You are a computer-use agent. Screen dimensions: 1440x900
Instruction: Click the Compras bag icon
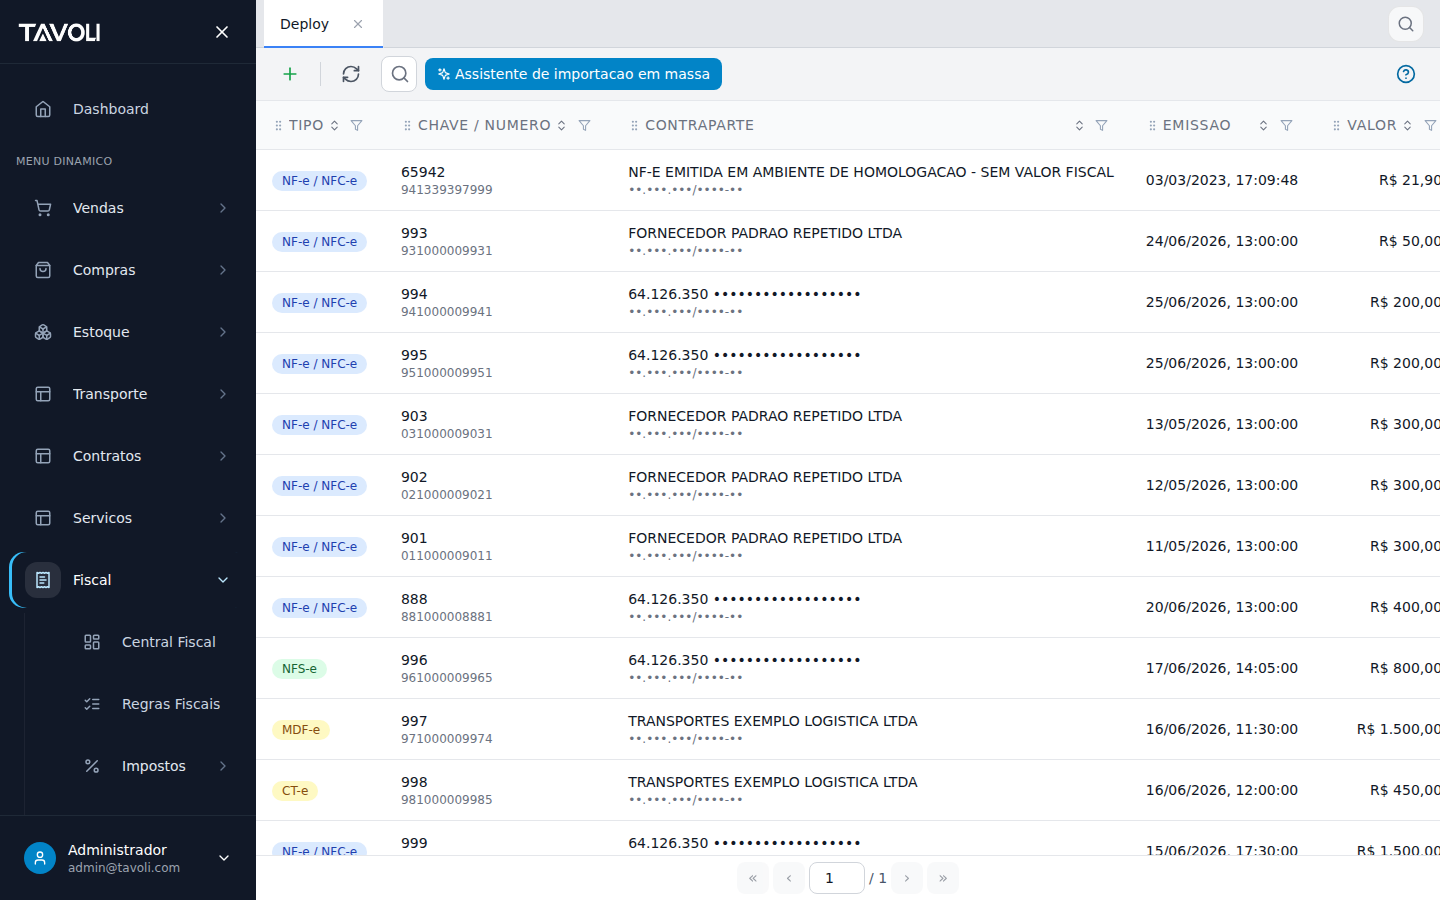43,270
